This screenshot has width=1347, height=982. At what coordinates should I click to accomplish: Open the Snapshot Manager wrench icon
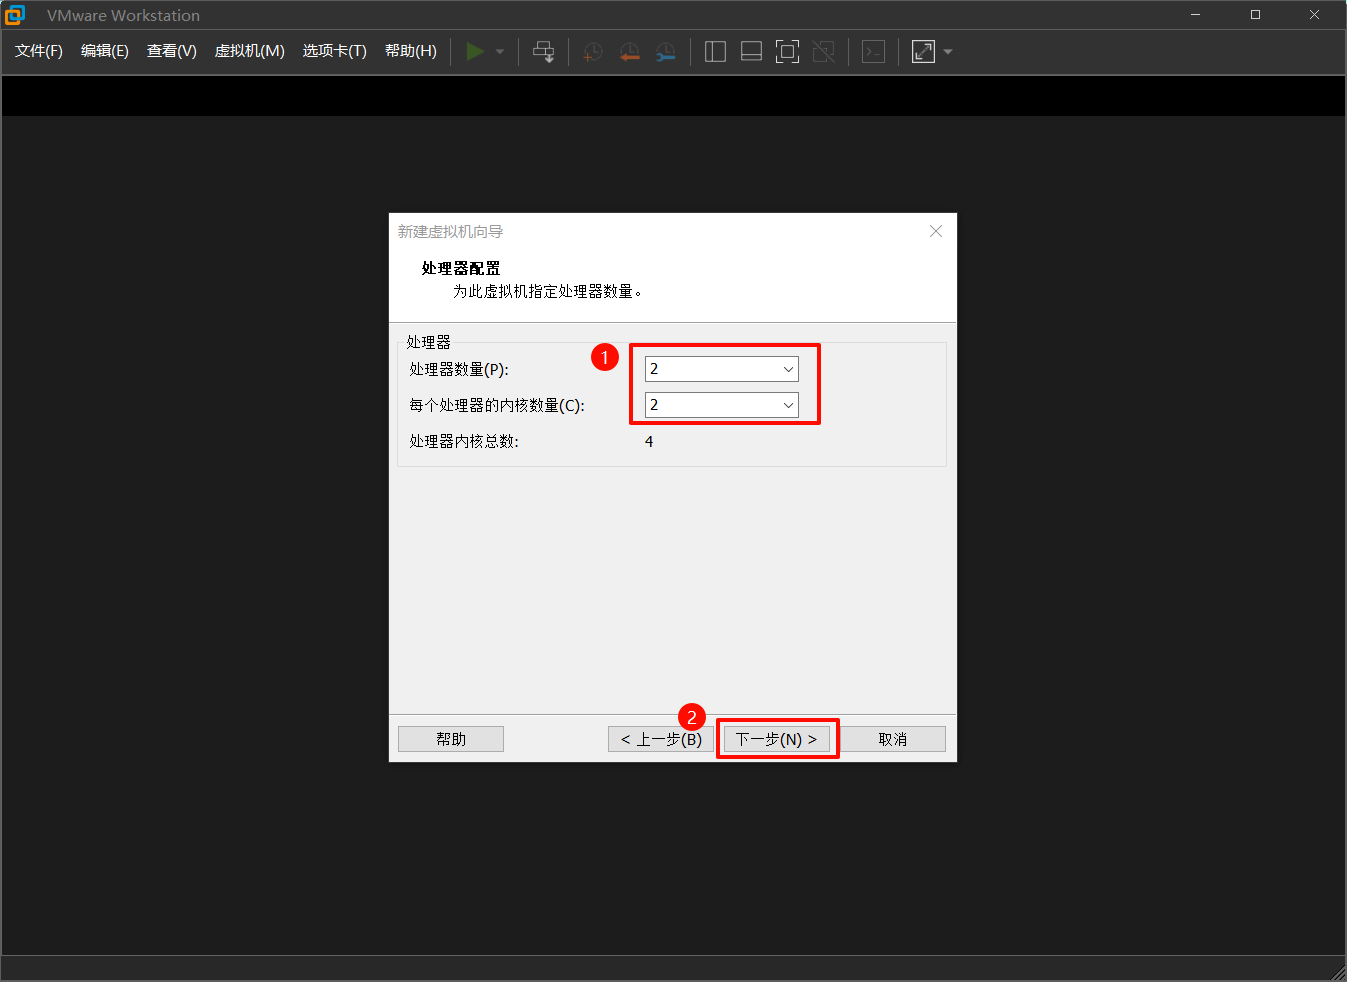[x=665, y=51]
